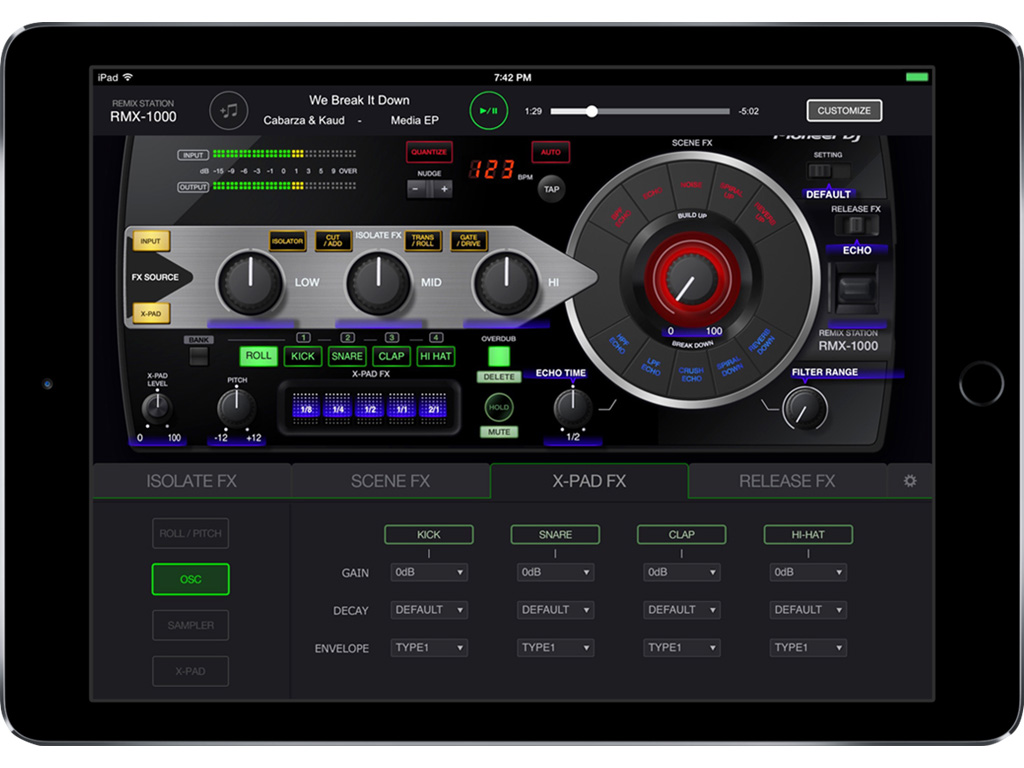The height and width of the screenshot is (768, 1024).
Task: Select the OSC source button
Action: 190,579
